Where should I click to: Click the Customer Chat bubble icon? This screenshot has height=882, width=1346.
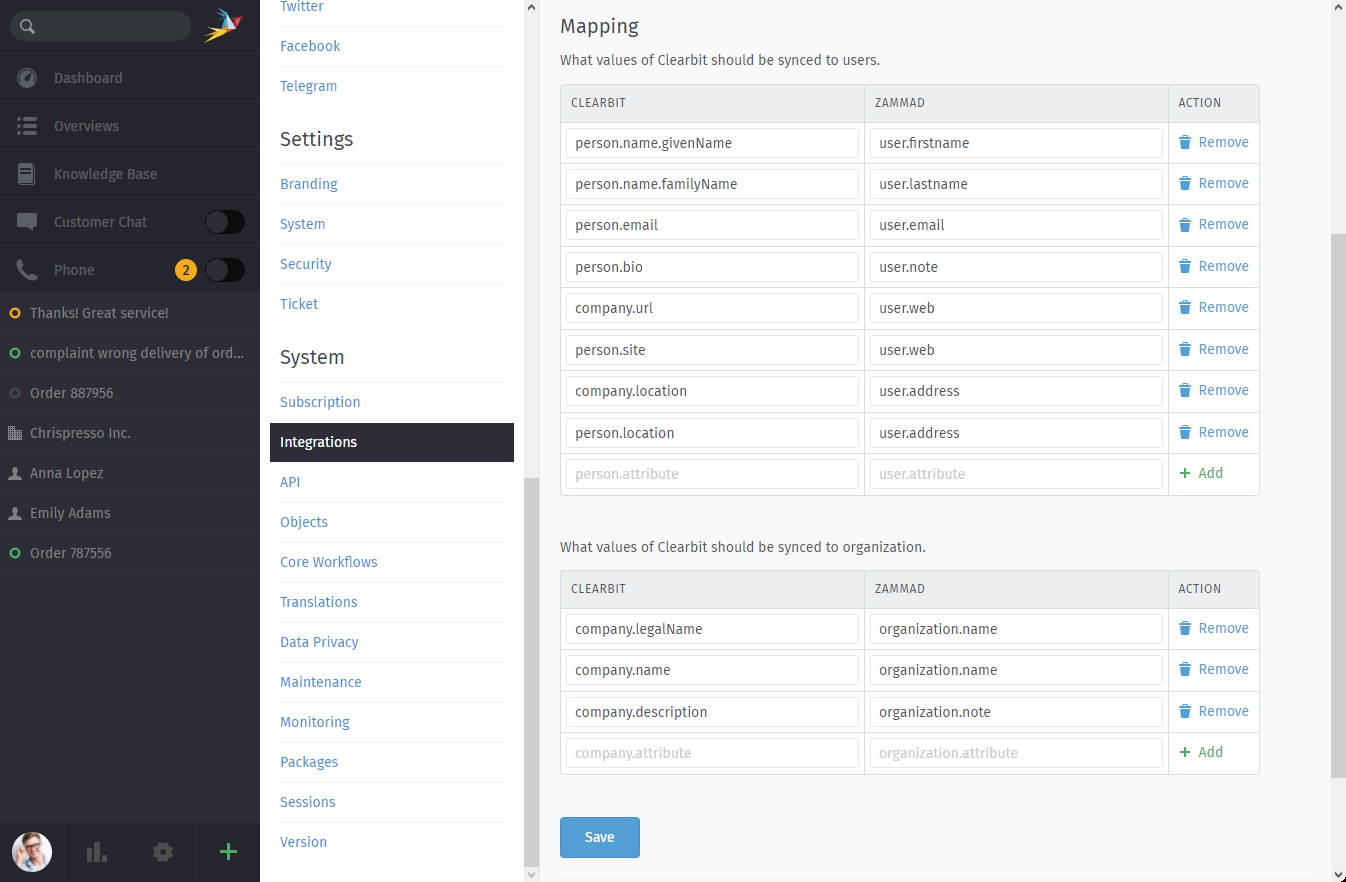pyautogui.click(x=27, y=222)
